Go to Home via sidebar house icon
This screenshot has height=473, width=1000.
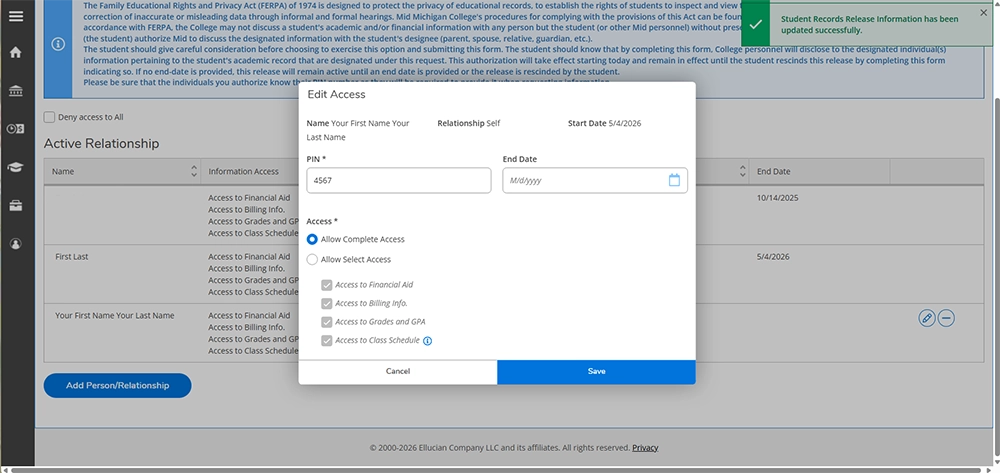(16, 53)
